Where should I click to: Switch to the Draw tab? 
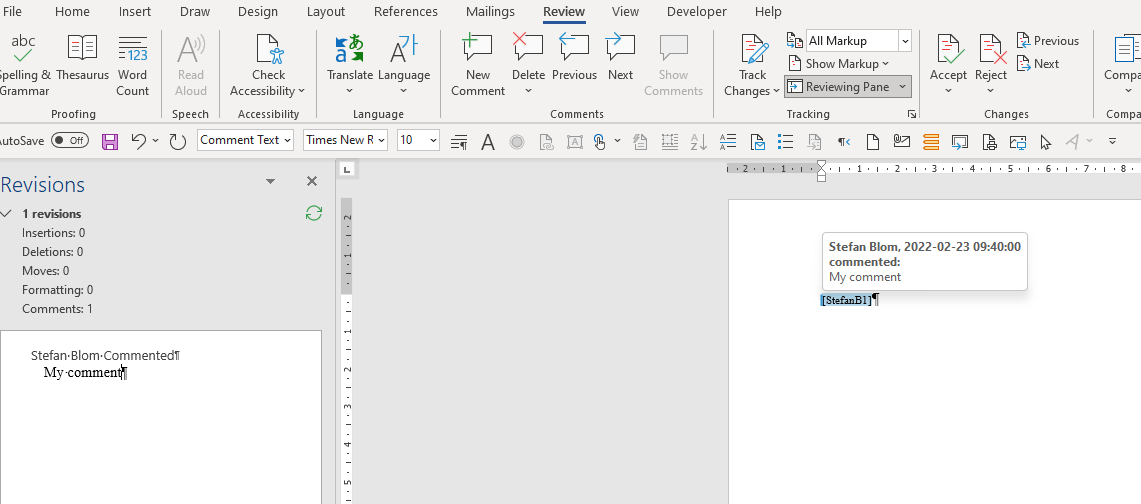[x=194, y=12]
